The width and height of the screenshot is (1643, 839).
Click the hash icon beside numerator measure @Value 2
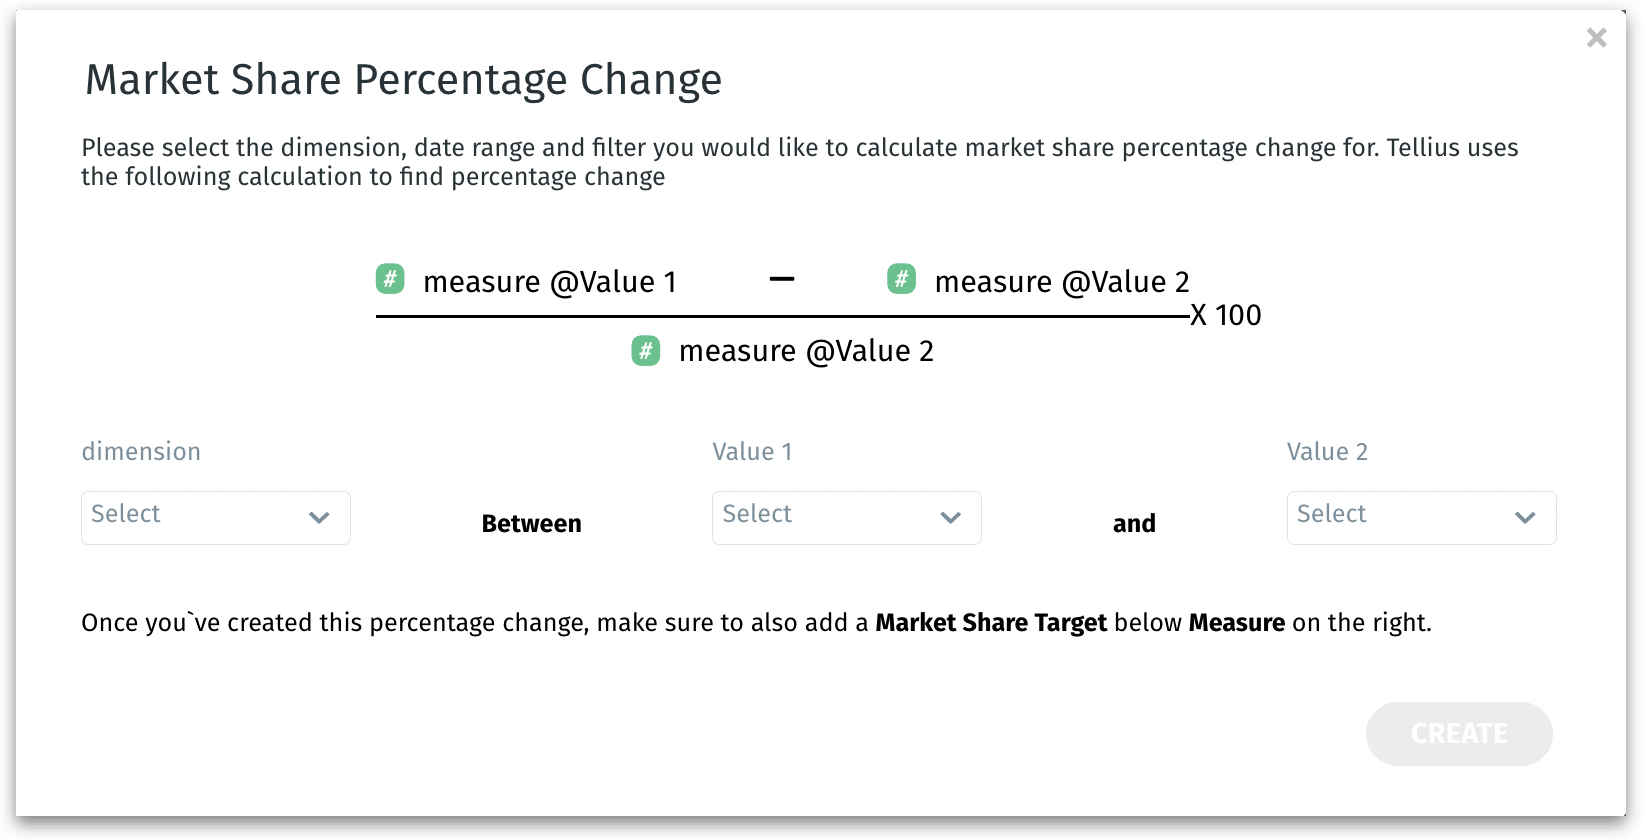tap(901, 279)
